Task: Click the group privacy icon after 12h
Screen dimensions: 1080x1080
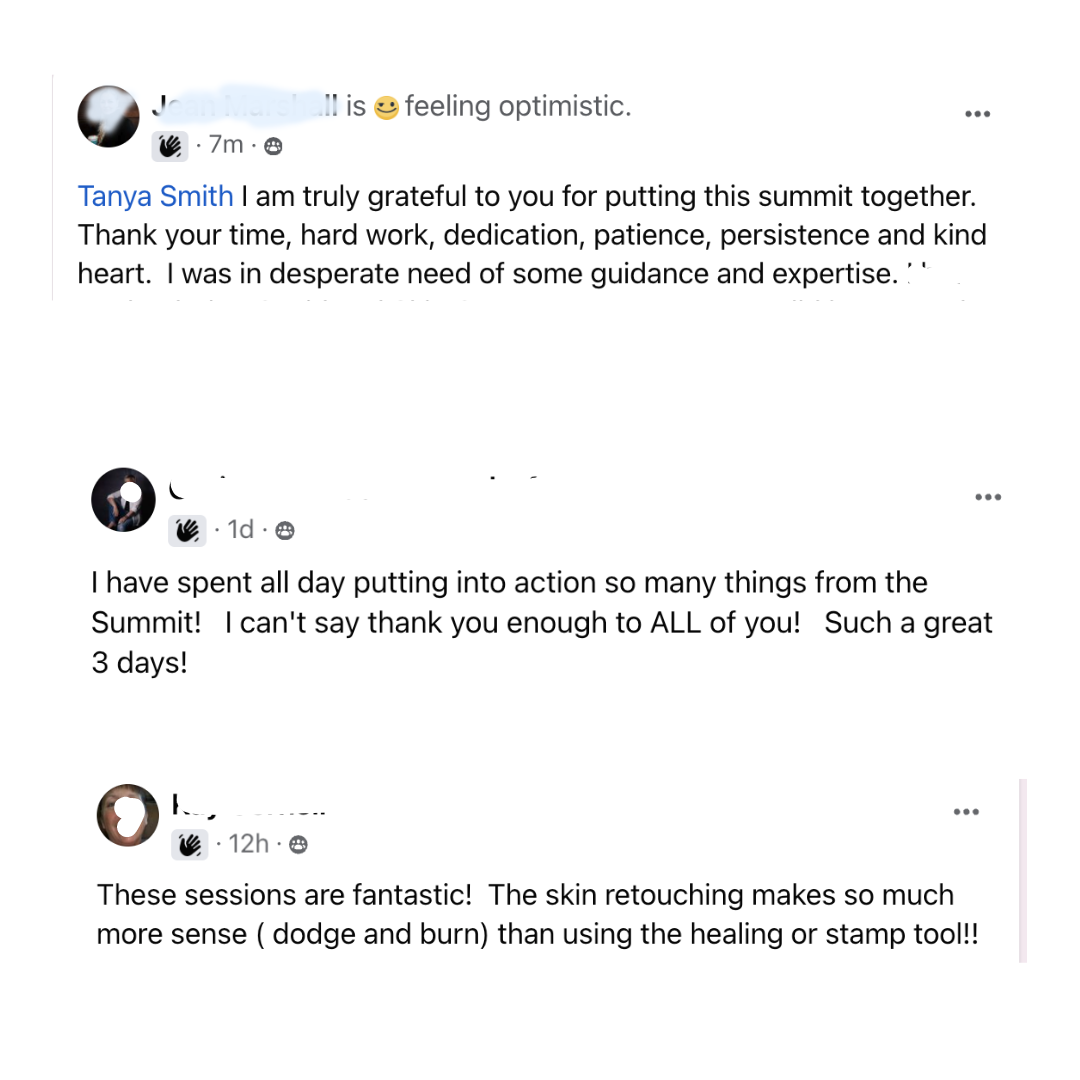Action: click(298, 845)
